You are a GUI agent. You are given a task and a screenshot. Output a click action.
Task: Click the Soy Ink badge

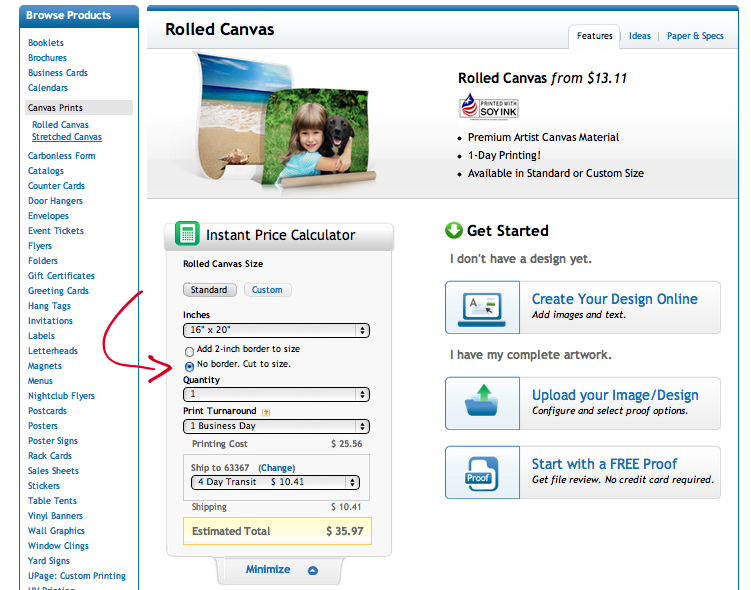click(x=489, y=107)
